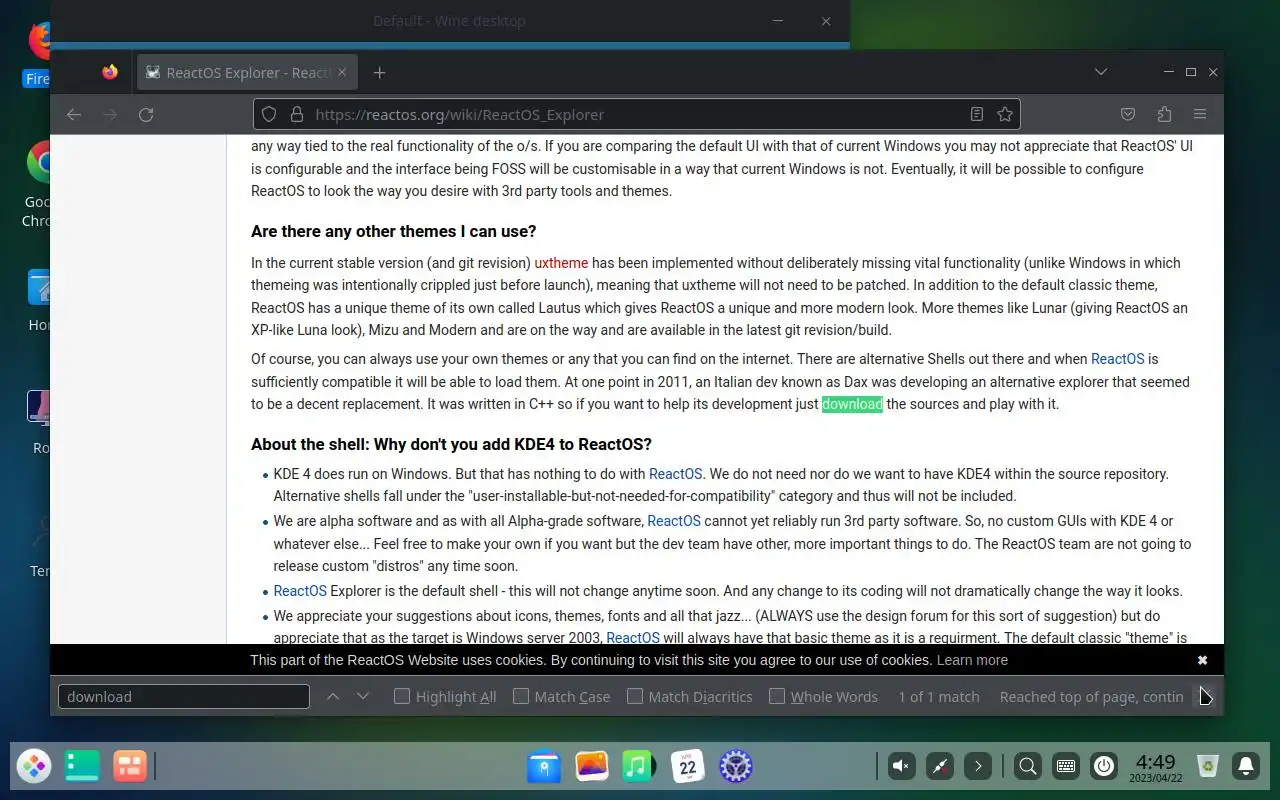1280x800 pixels.
Task: Jump to previous find match arrow
Action: (x=333, y=696)
